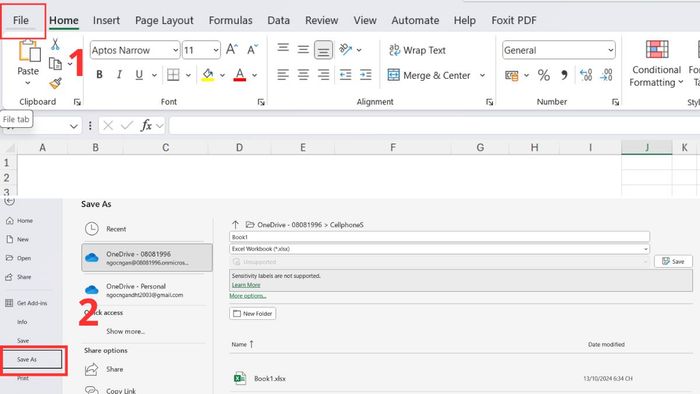
Task: Select column J header
Action: (646, 147)
